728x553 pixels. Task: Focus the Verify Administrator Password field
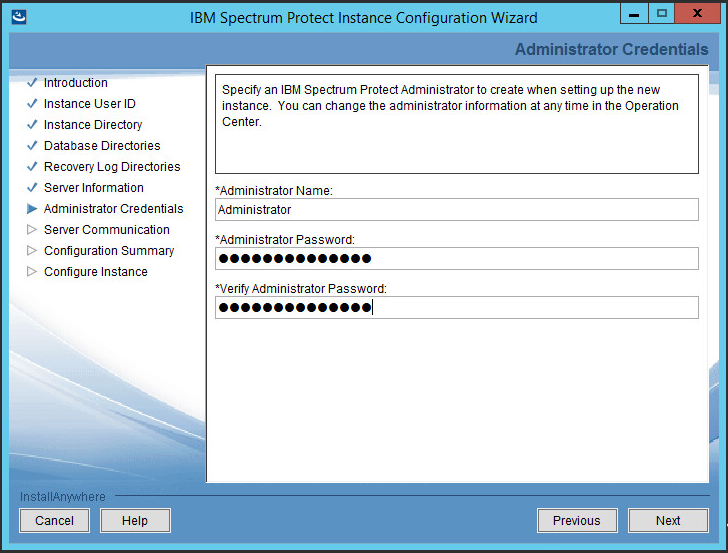click(456, 308)
